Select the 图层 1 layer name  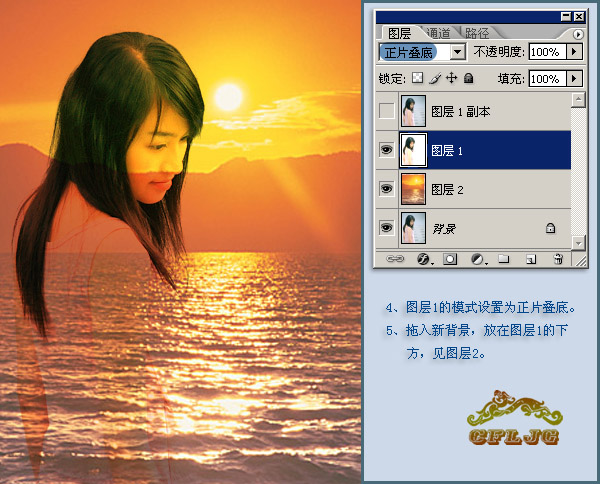point(447,151)
